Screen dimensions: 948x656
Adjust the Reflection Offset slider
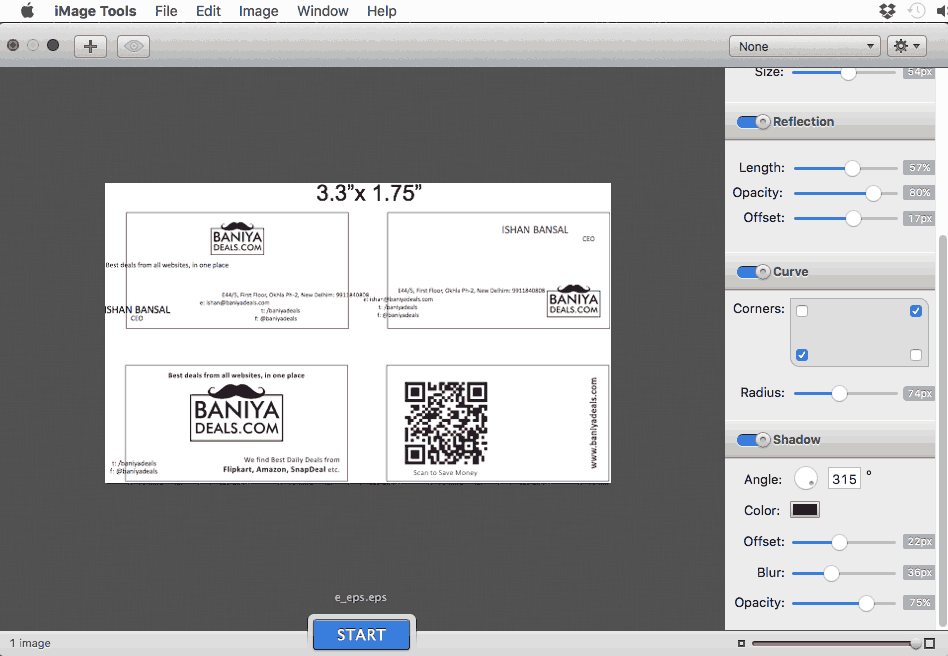[845, 218]
